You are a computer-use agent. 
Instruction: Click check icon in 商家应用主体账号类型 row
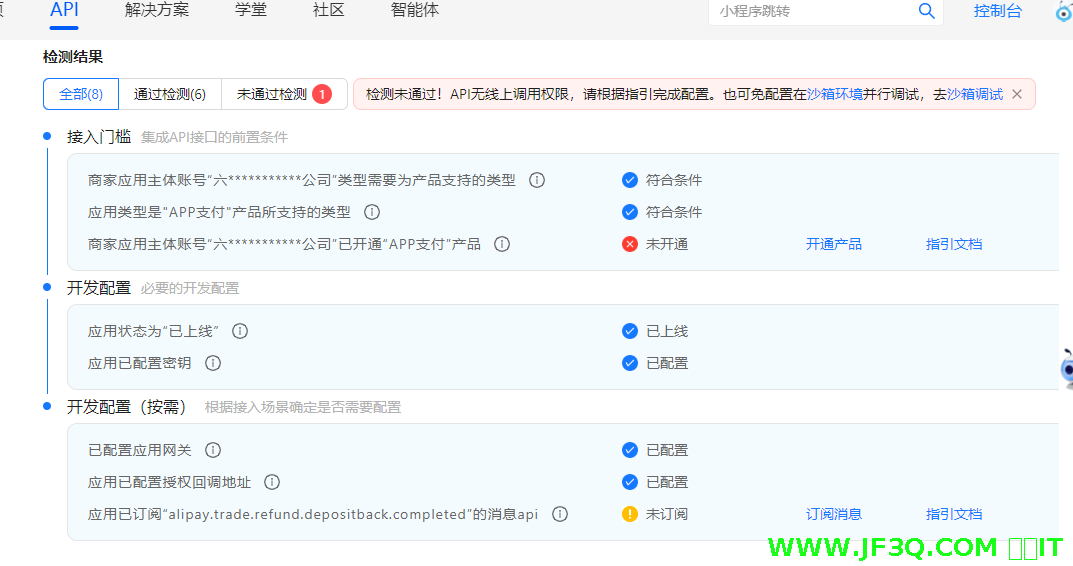(x=630, y=180)
